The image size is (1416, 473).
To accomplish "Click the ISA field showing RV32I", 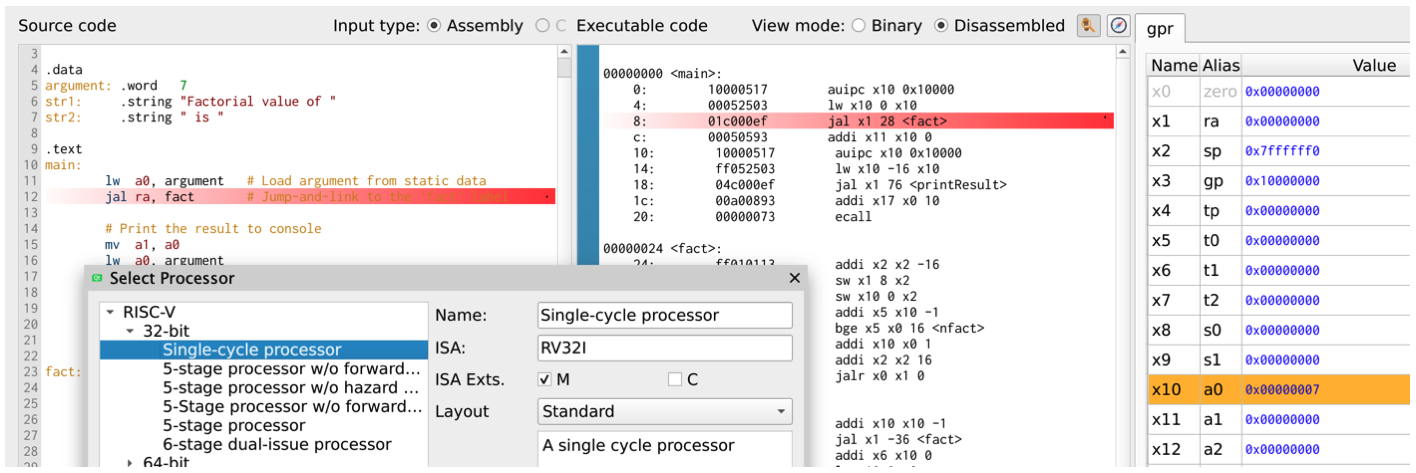I will 664,348.
